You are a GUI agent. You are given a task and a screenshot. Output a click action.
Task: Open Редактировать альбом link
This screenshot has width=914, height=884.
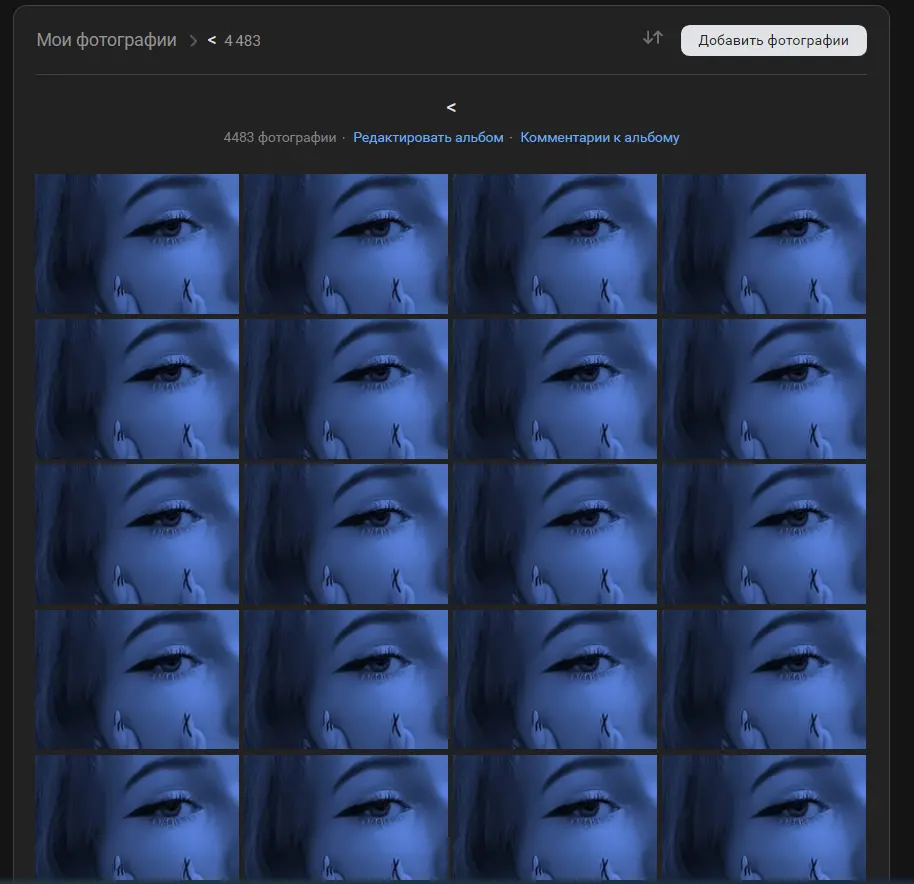[x=428, y=138]
